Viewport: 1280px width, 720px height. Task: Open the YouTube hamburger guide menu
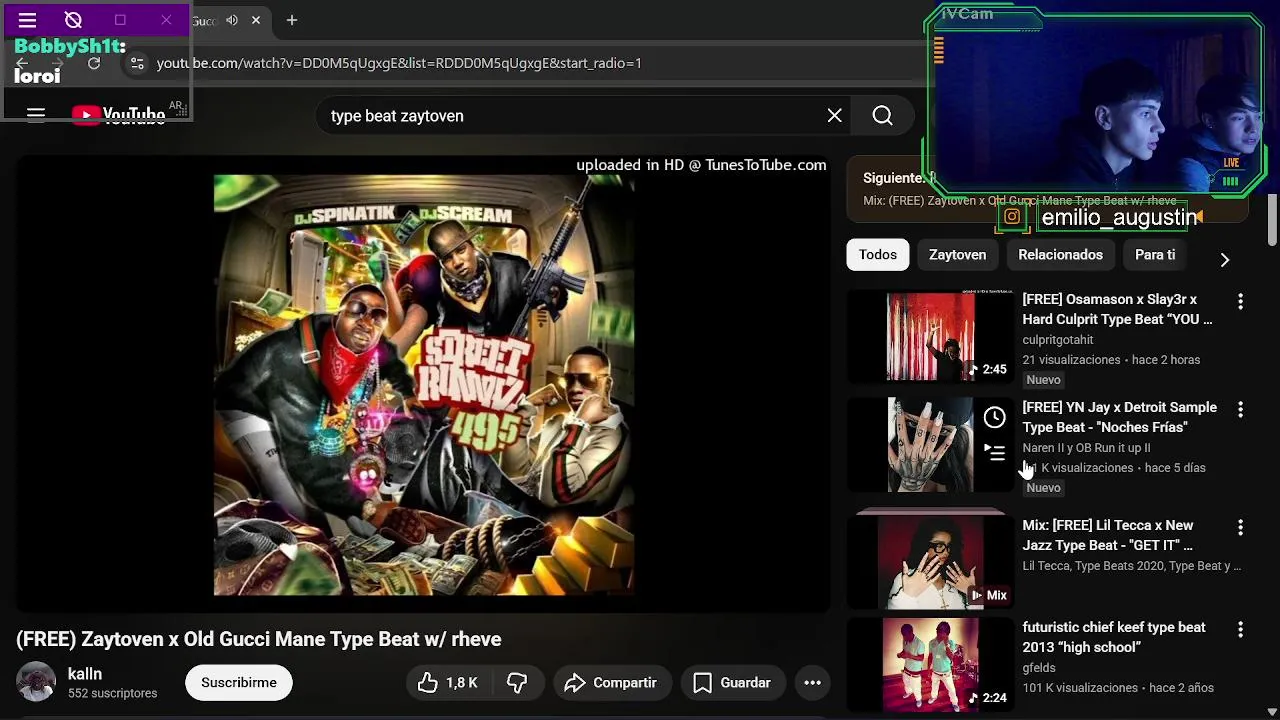click(36, 115)
